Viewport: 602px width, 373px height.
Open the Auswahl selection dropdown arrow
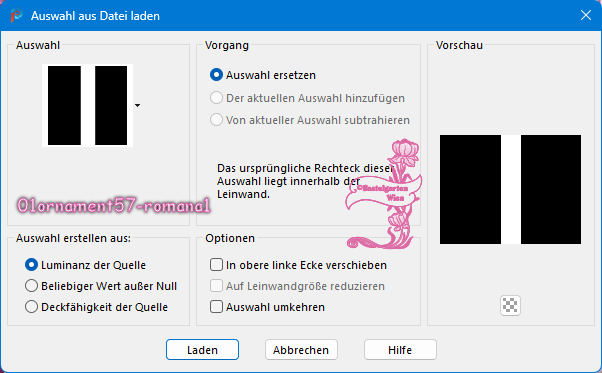coord(137,106)
